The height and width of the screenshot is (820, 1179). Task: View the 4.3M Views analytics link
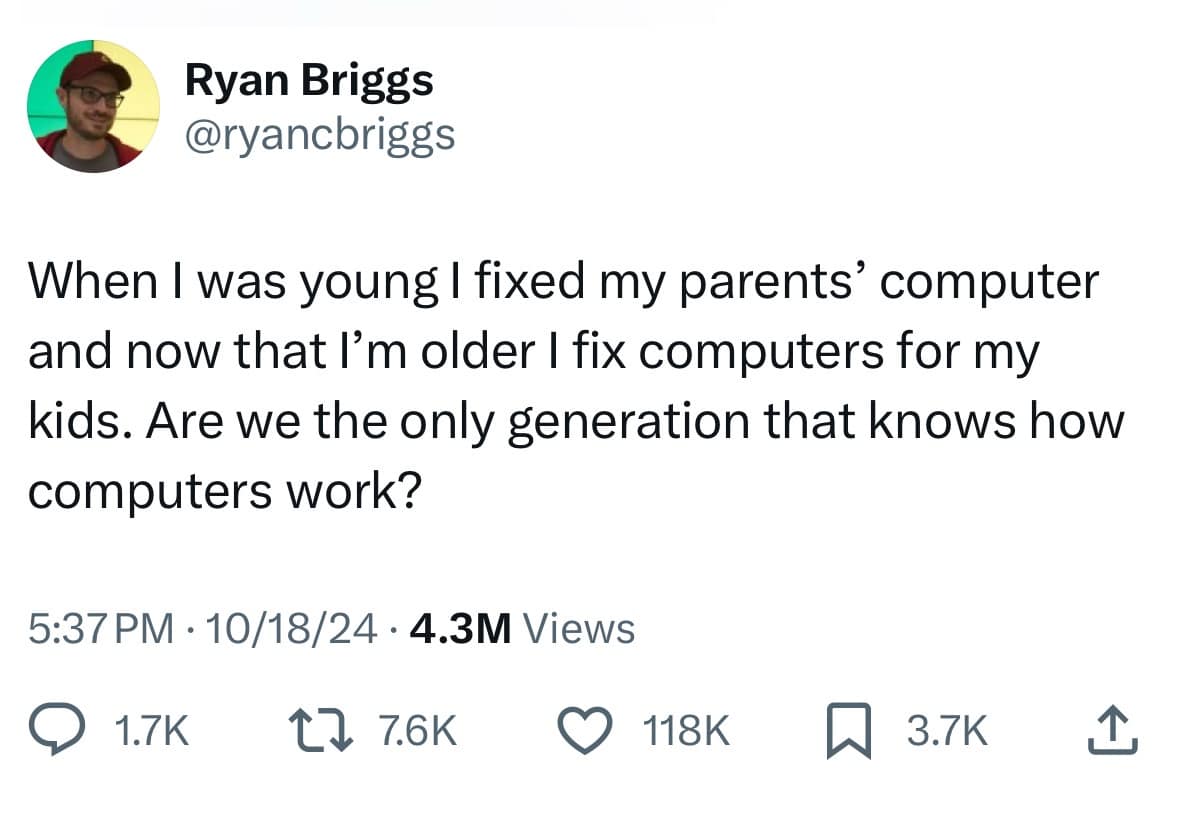click(520, 629)
